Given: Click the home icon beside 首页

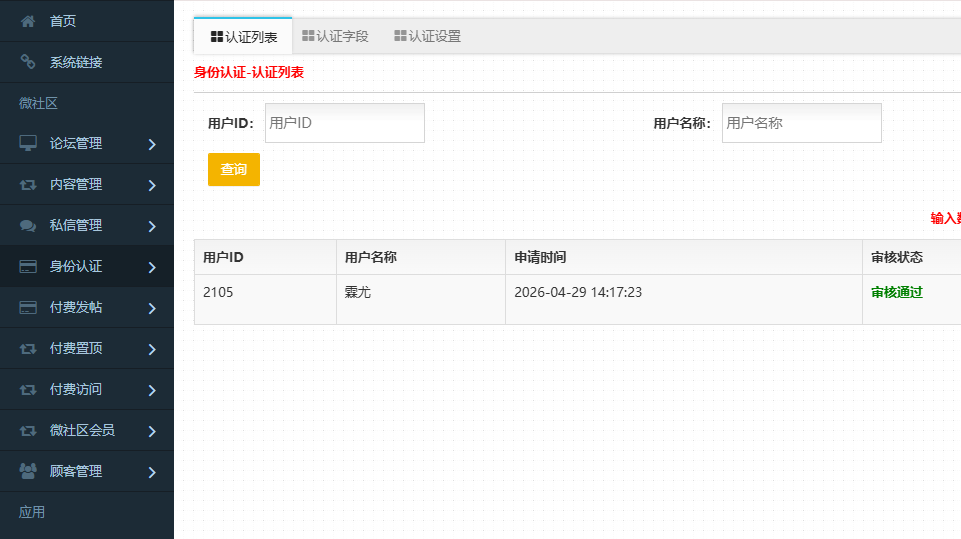Looking at the screenshot, I should click(28, 21).
